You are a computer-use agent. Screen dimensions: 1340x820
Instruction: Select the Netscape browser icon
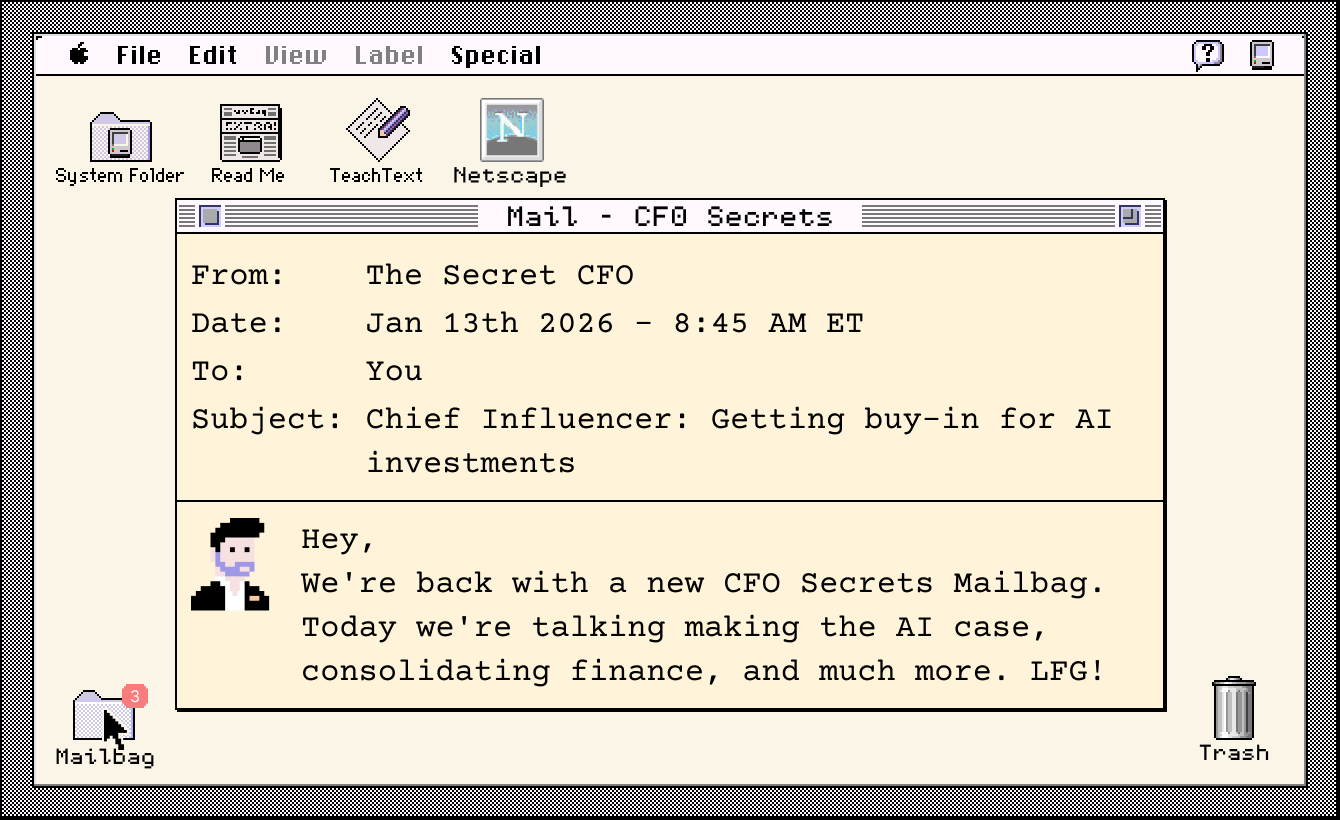click(x=511, y=130)
